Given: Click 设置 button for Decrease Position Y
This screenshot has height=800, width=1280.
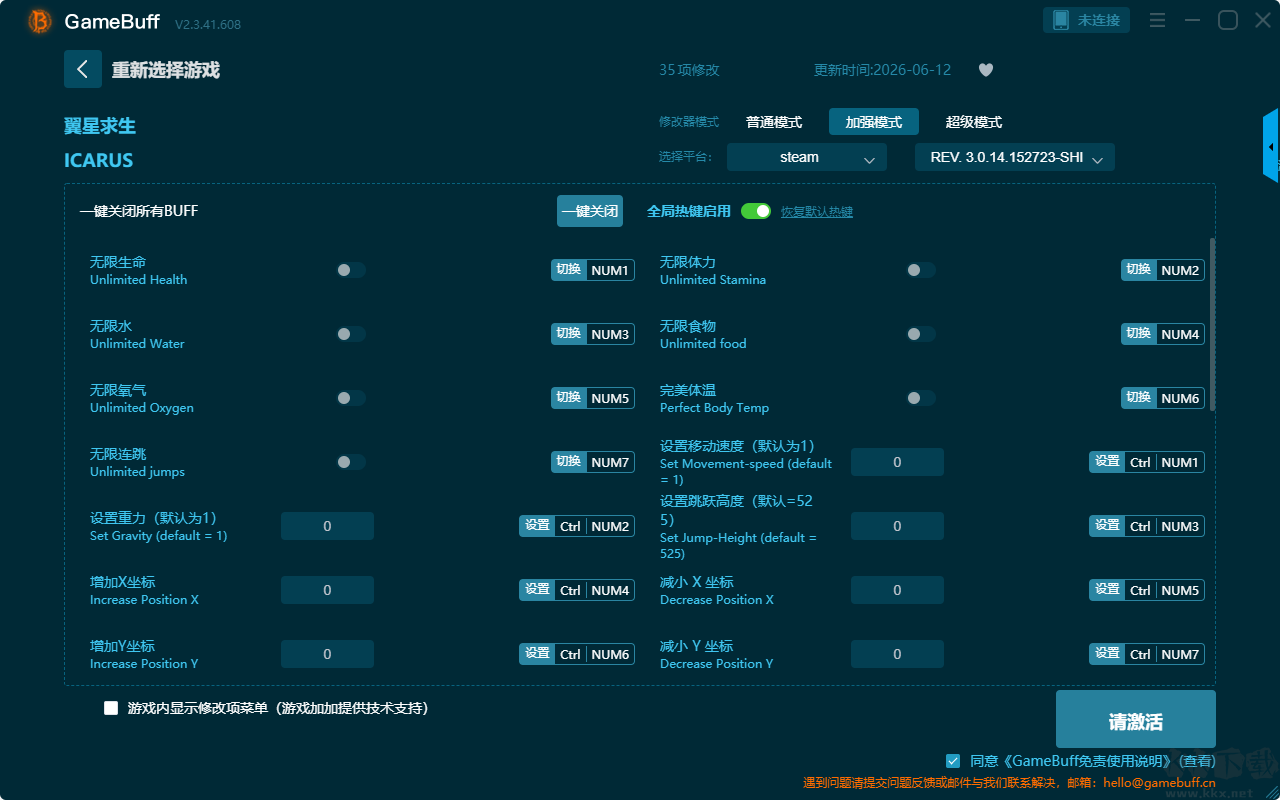Looking at the screenshot, I should pos(1106,654).
